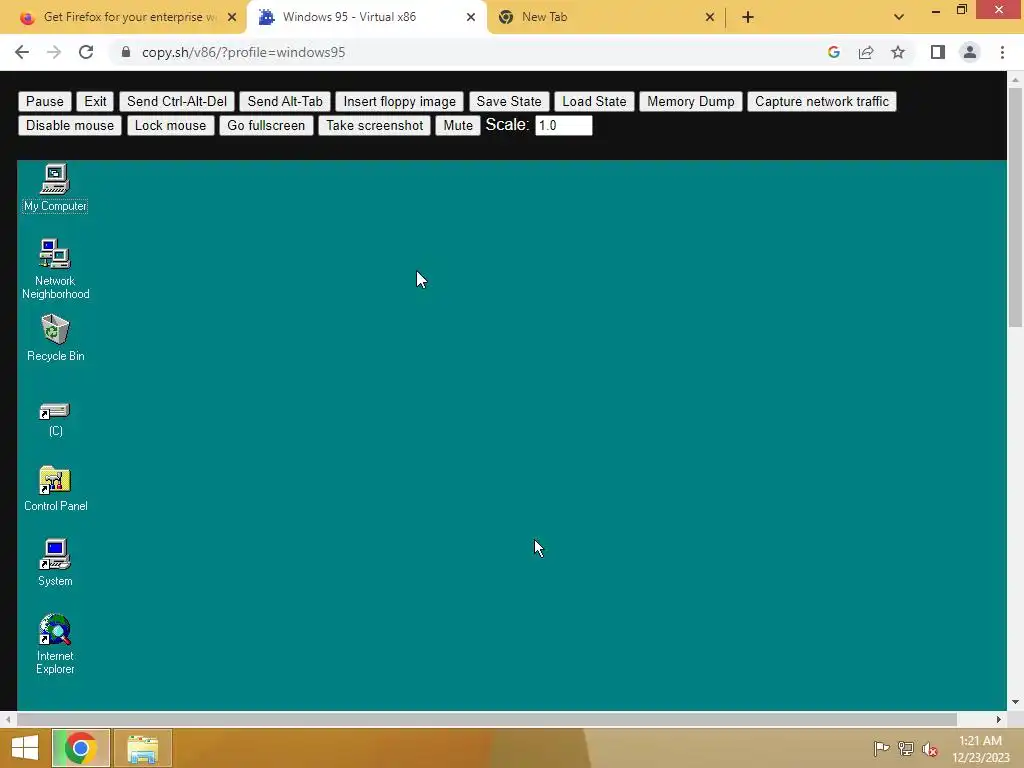Image resolution: width=1024 pixels, height=768 pixels.
Task: Open the browser side panel icon
Action: point(938,52)
